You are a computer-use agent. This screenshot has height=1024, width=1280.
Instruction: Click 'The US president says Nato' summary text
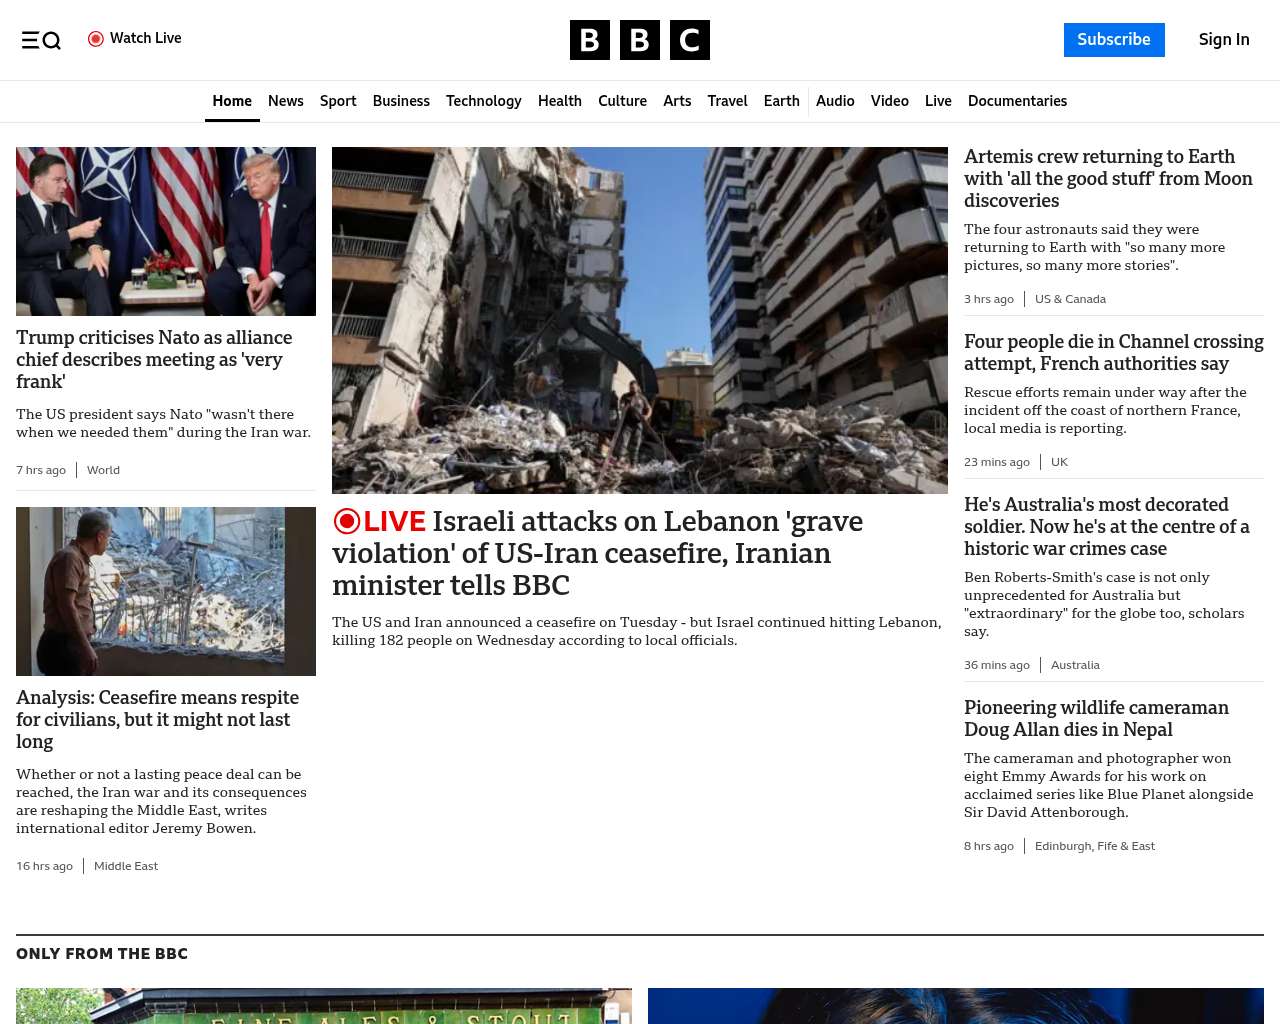[x=163, y=423]
